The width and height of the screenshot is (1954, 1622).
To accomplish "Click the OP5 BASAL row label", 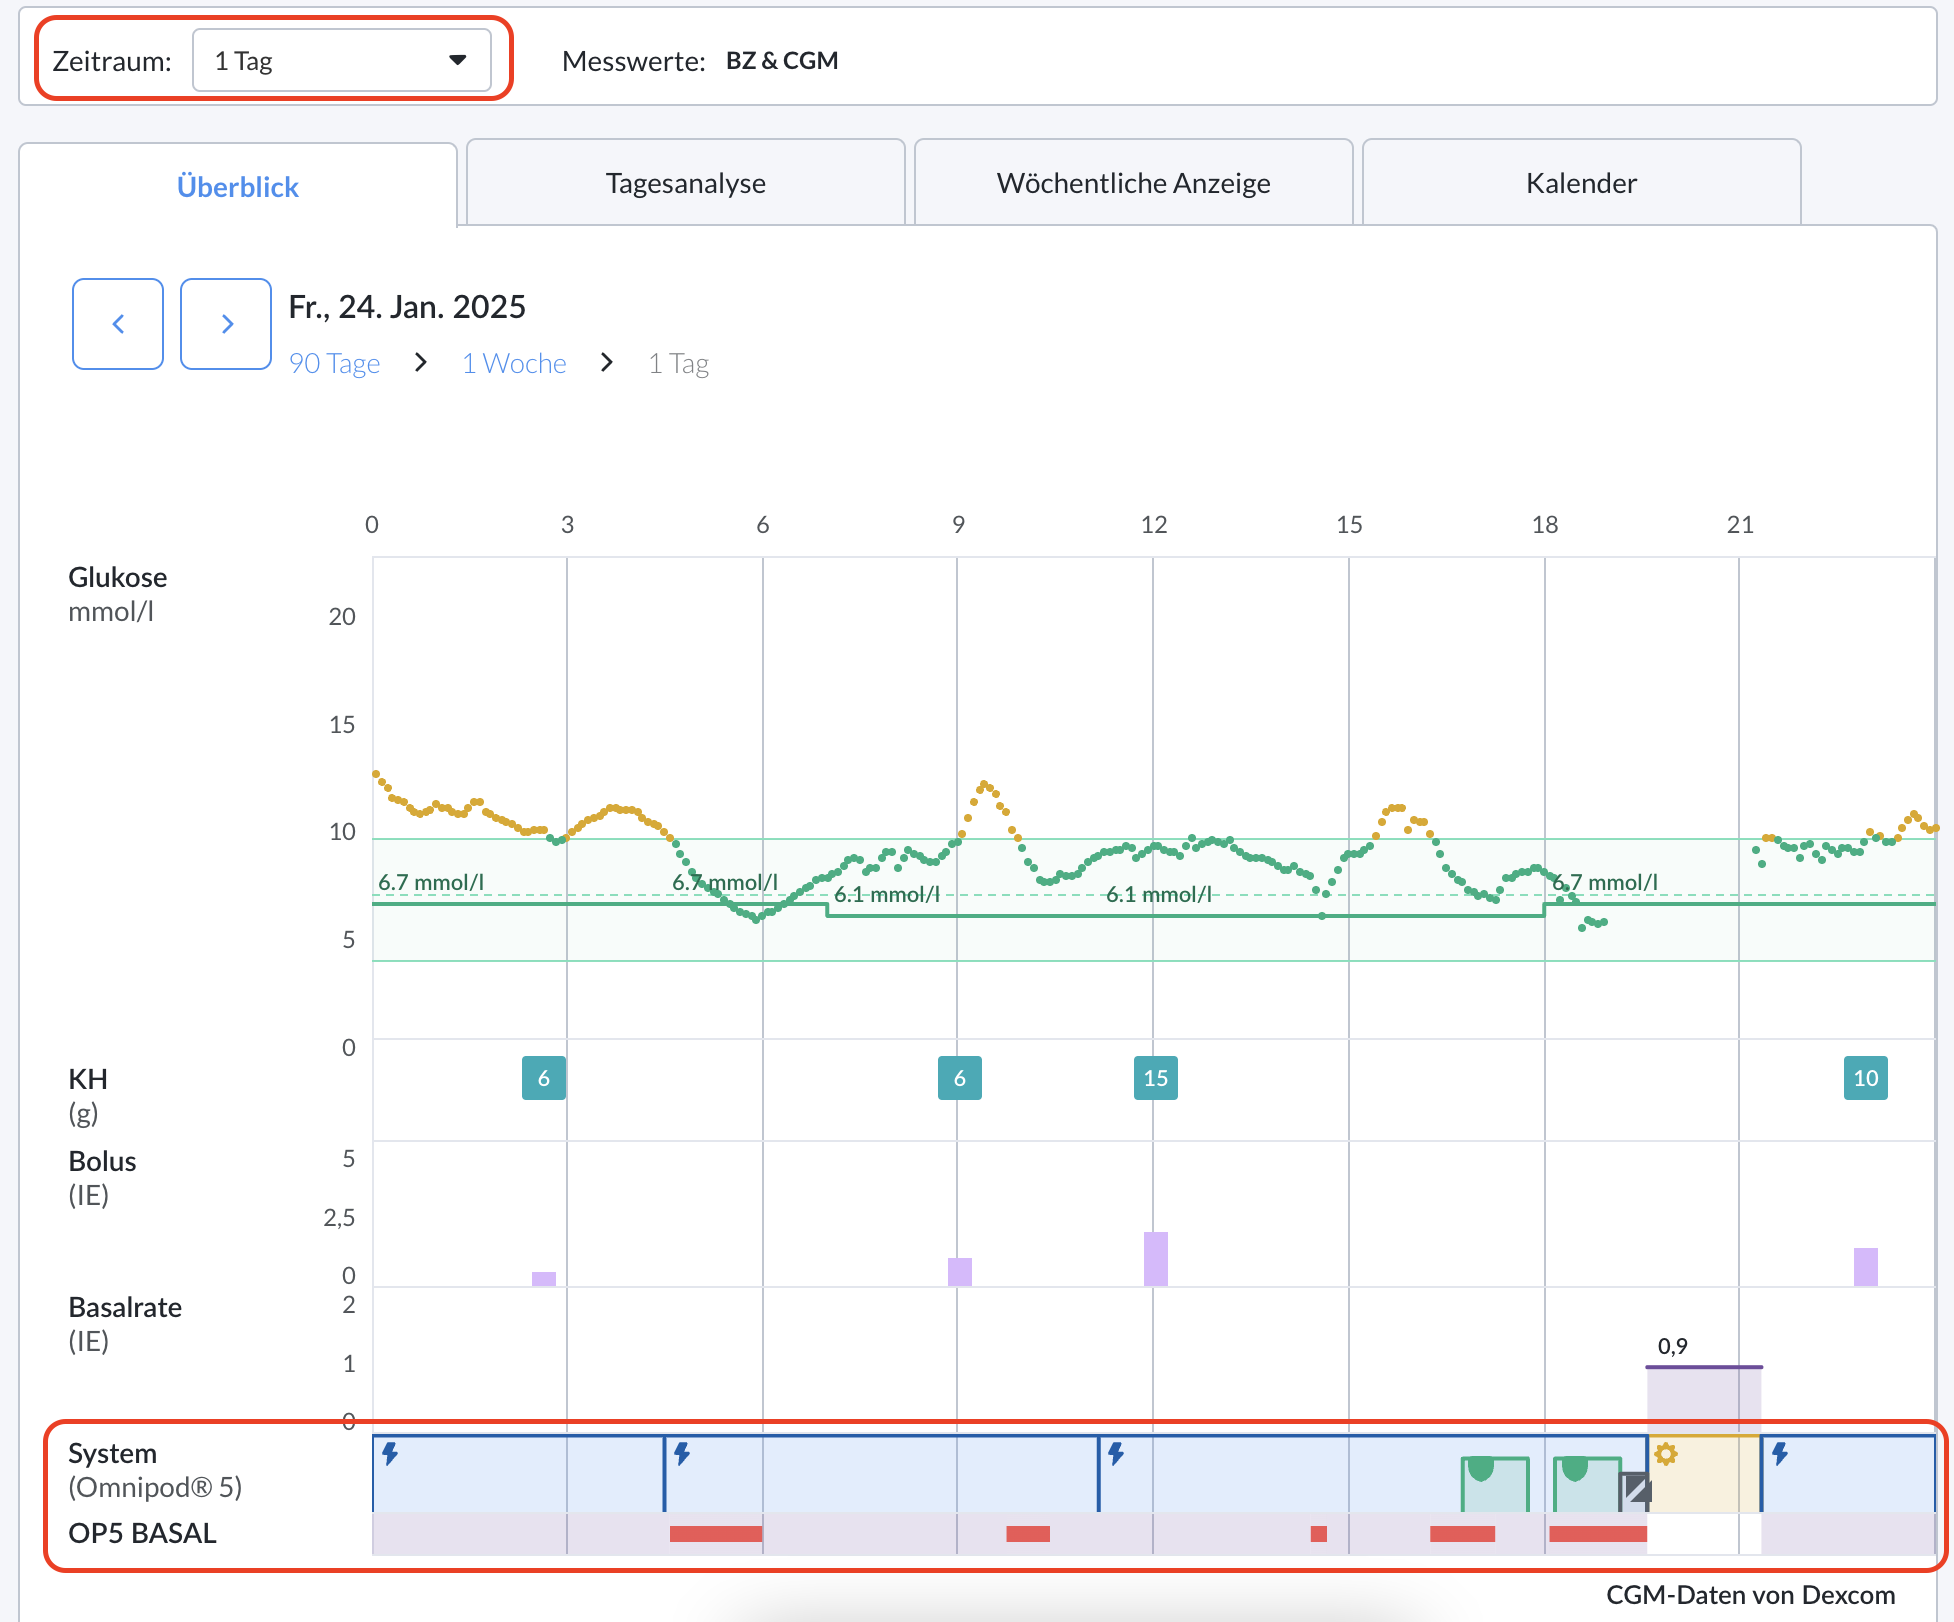I will [x=142, y=1533].
